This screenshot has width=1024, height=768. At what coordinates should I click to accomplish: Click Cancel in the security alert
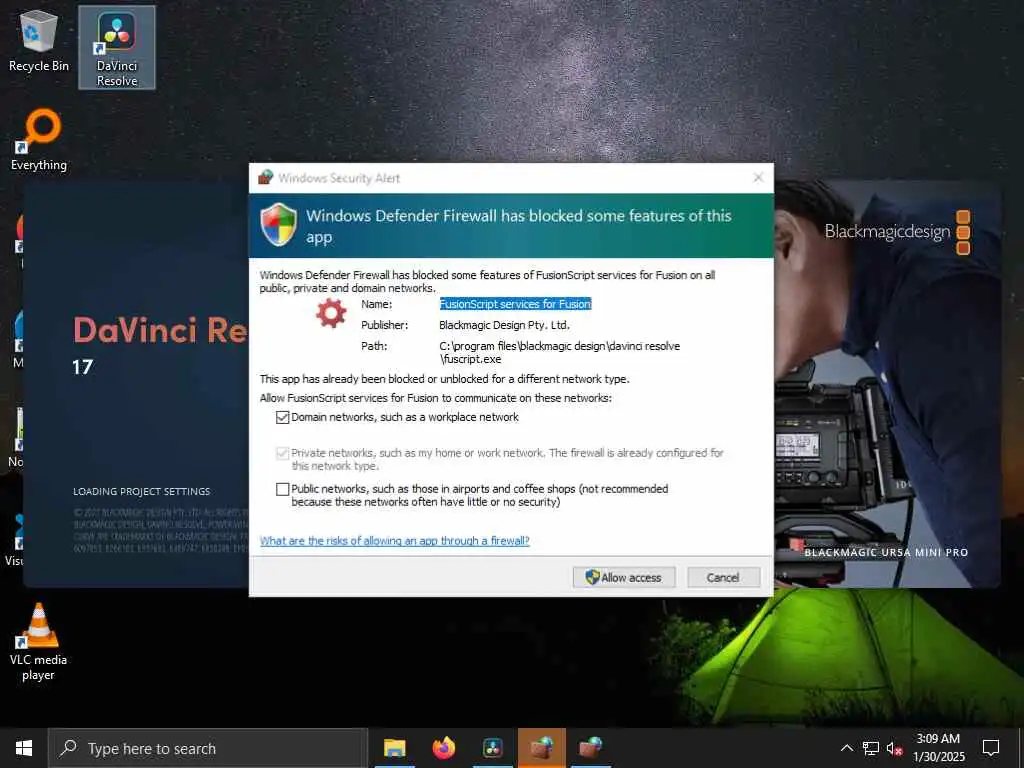click(x=723, y=577)
